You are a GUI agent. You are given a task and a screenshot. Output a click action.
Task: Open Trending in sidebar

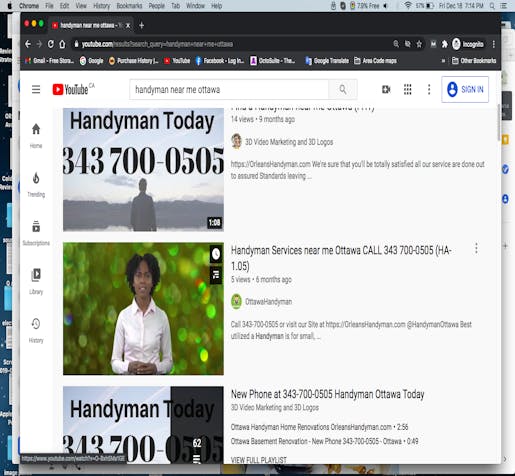[x=36, y=184]
